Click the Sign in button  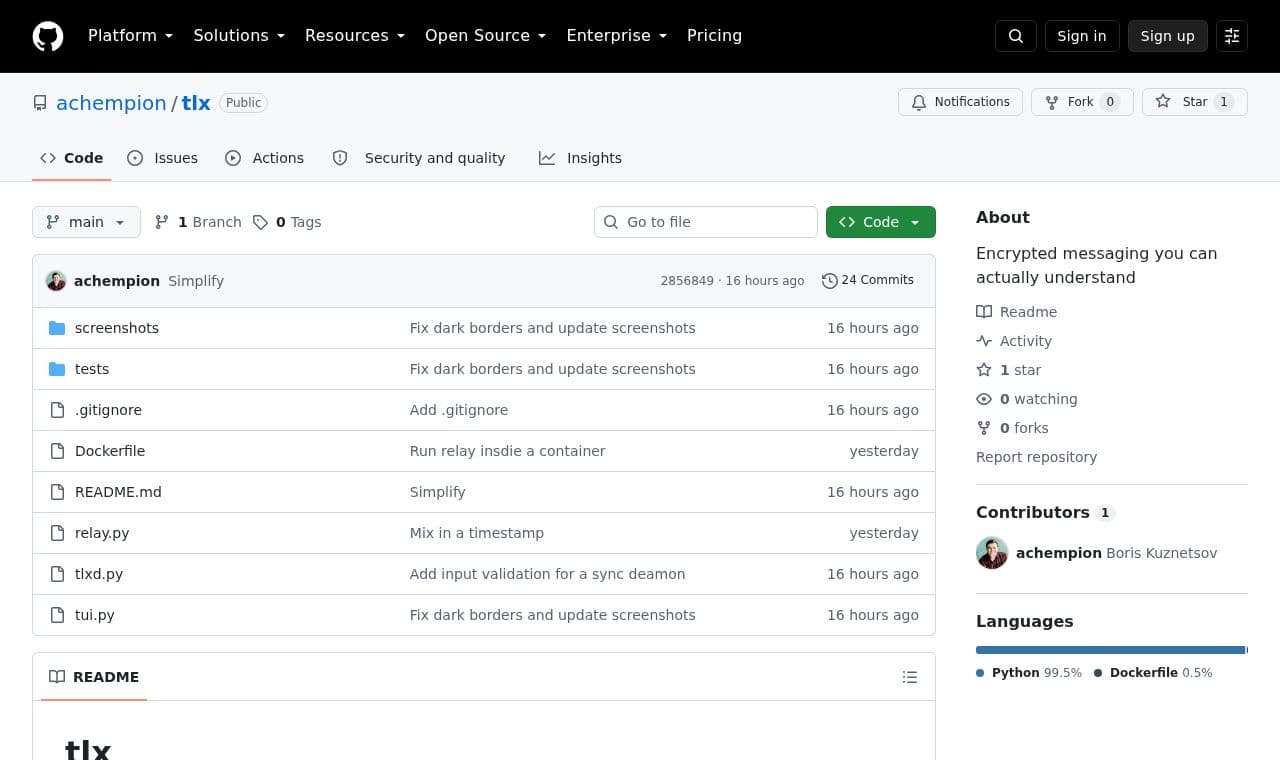click(1082, 36)
